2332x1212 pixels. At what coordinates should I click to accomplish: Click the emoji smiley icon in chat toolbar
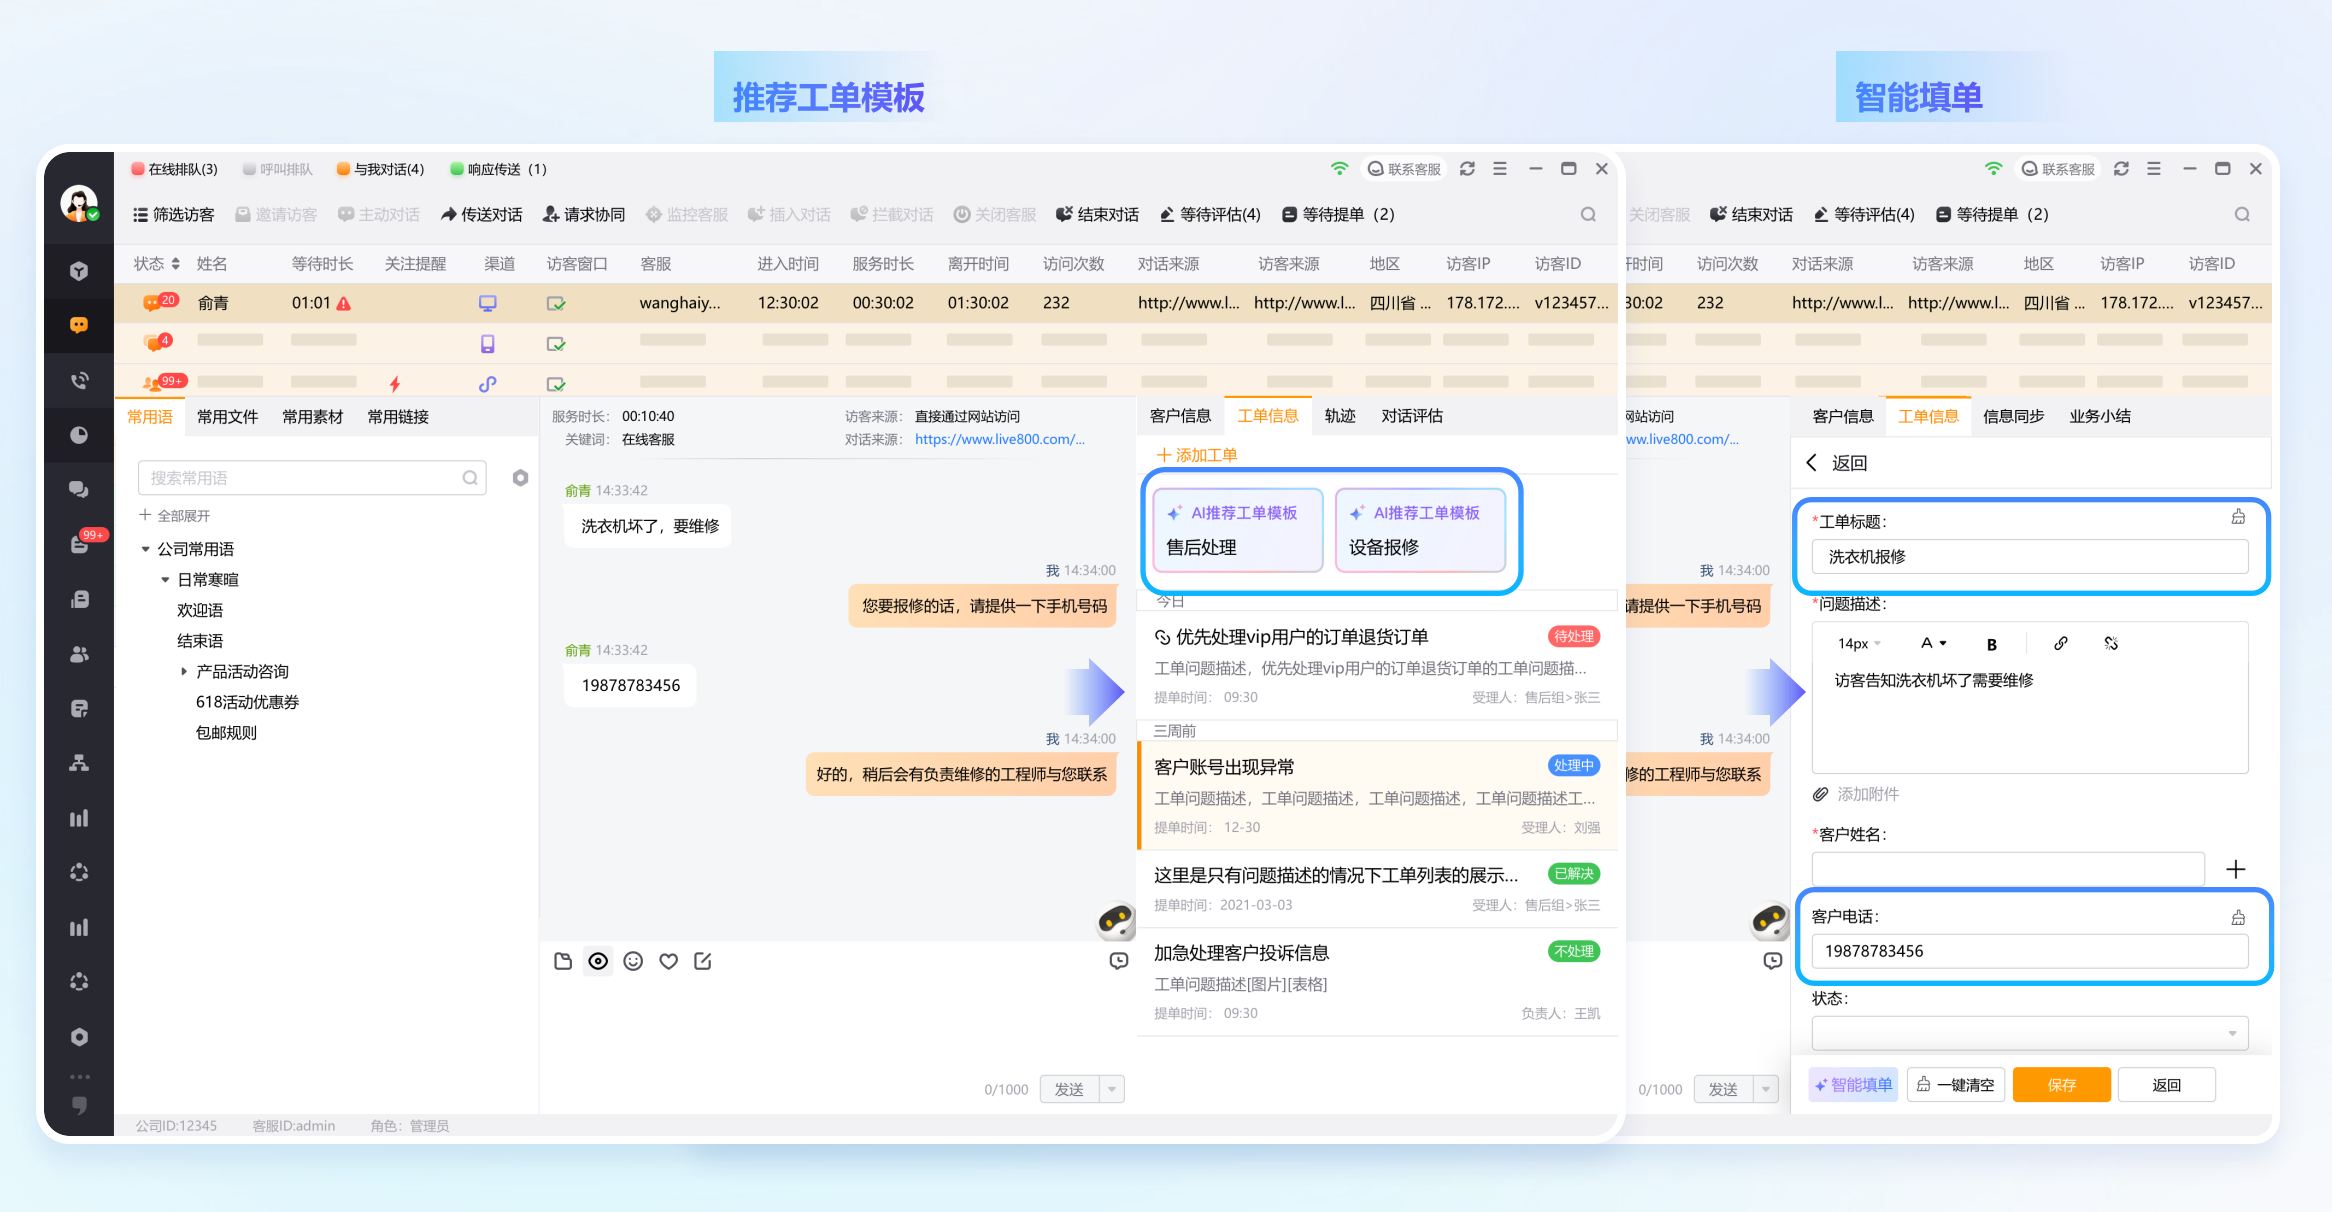click(633, 961)
